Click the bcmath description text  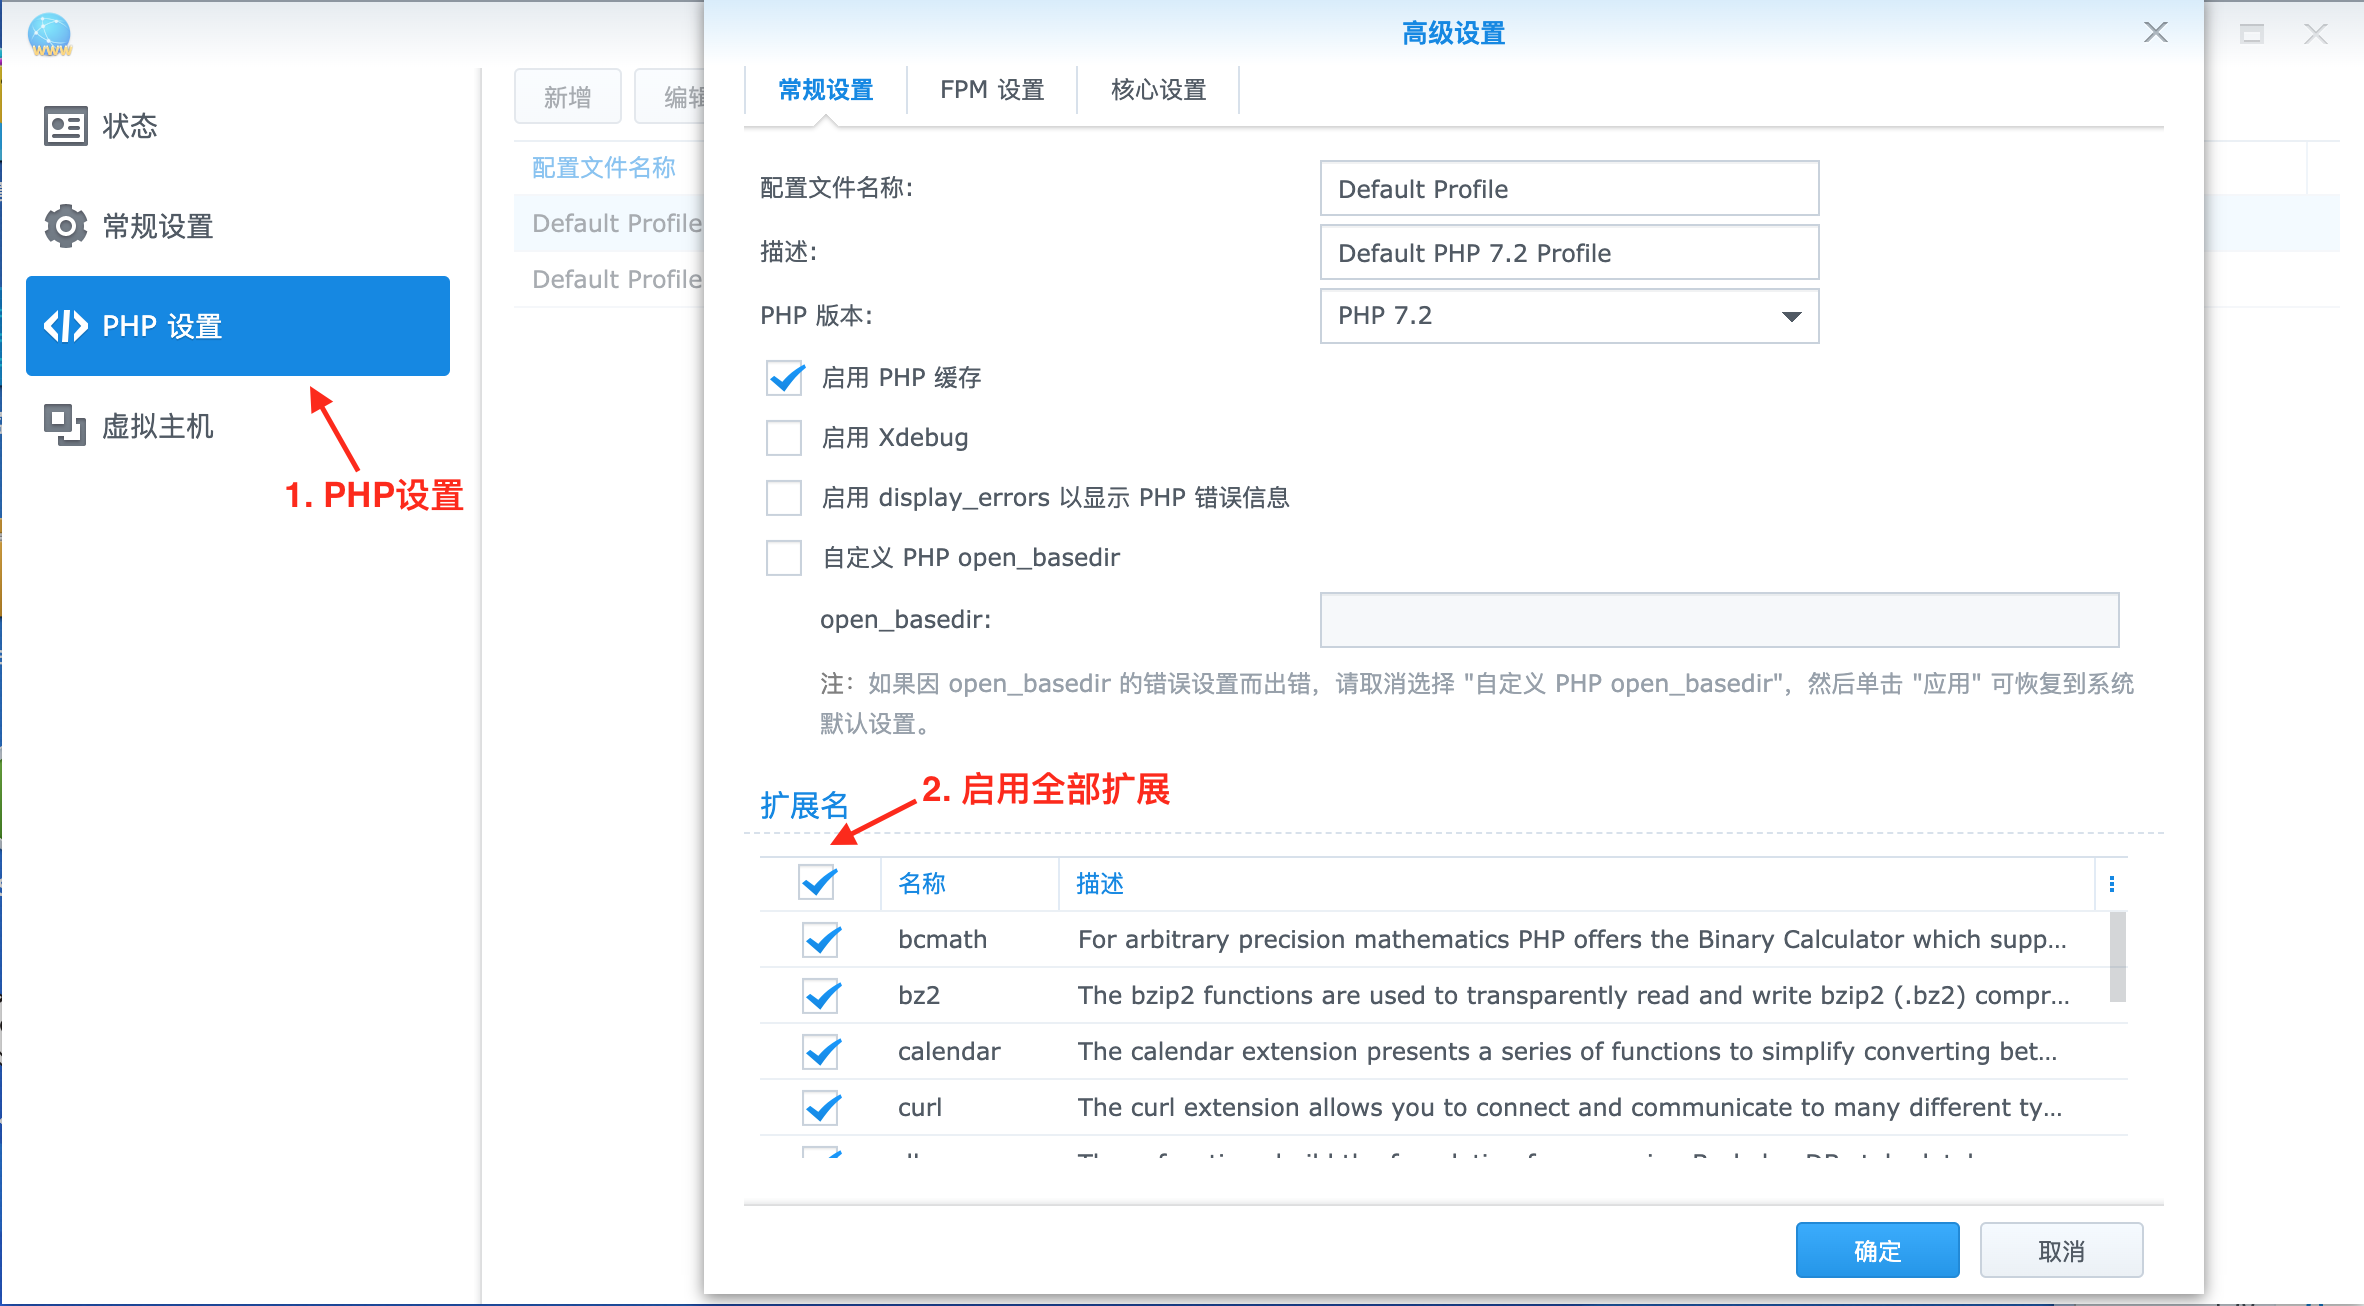(x=1572, y=939)
